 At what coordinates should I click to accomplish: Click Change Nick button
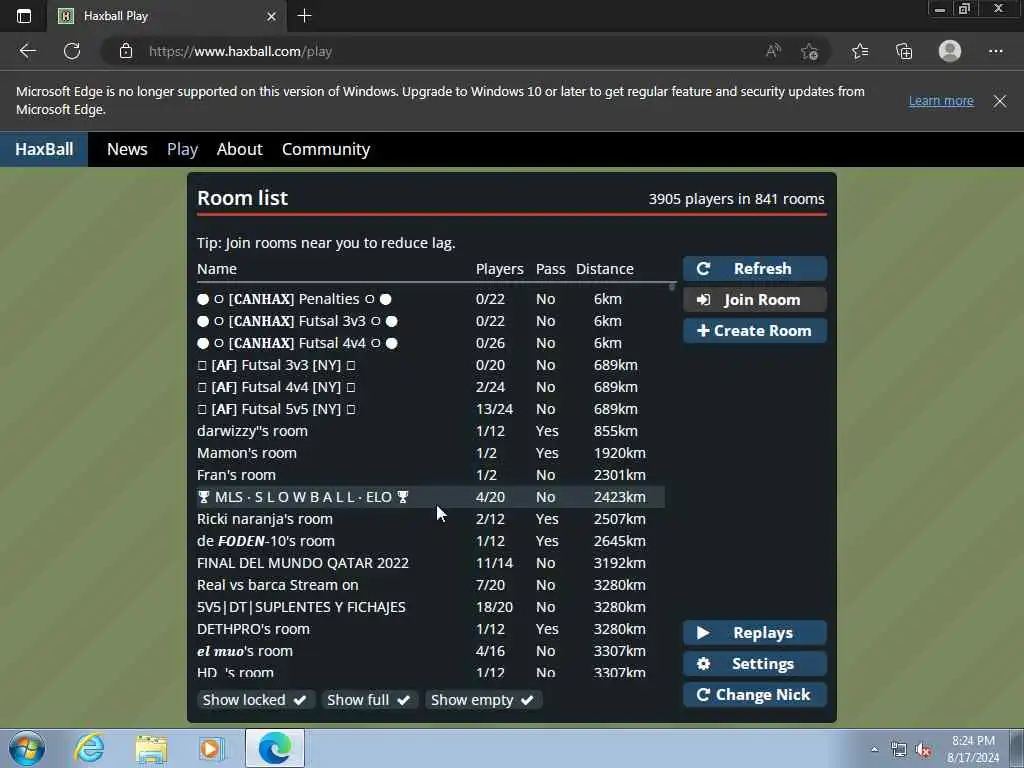pyautogui.click(x=755, y=695)
